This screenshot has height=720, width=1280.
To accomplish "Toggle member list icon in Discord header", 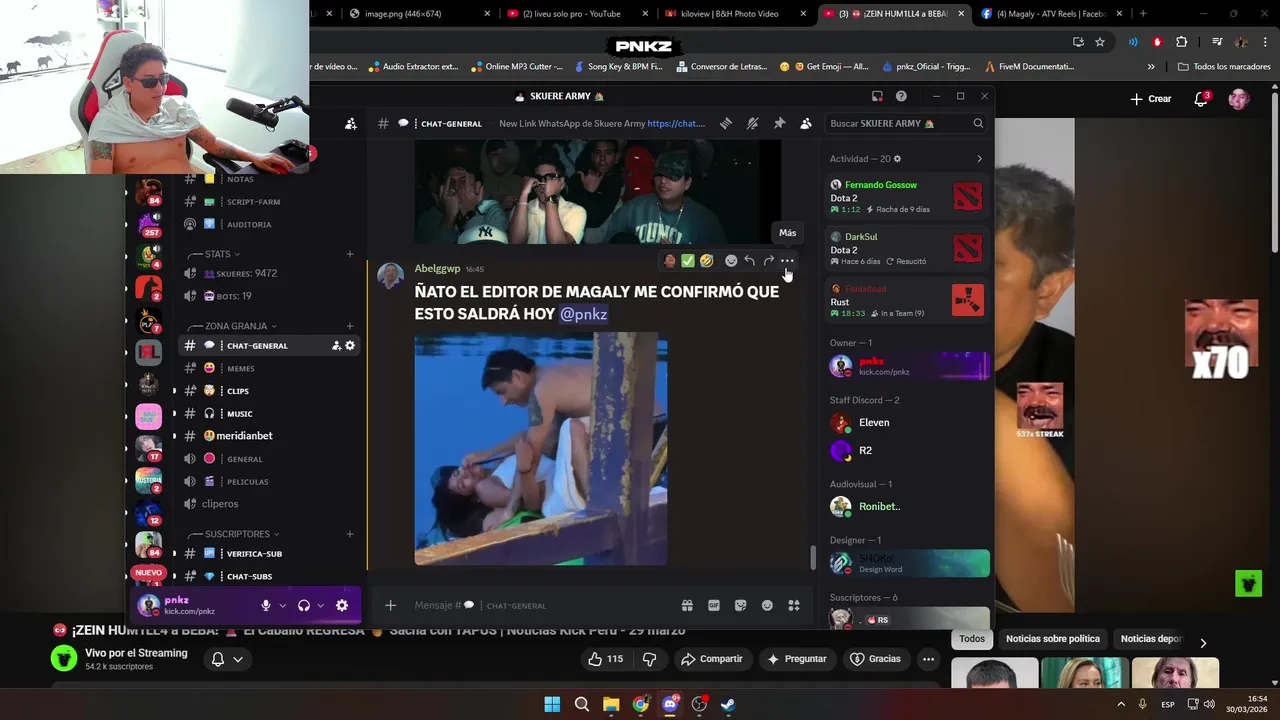I will click(806, 123).
